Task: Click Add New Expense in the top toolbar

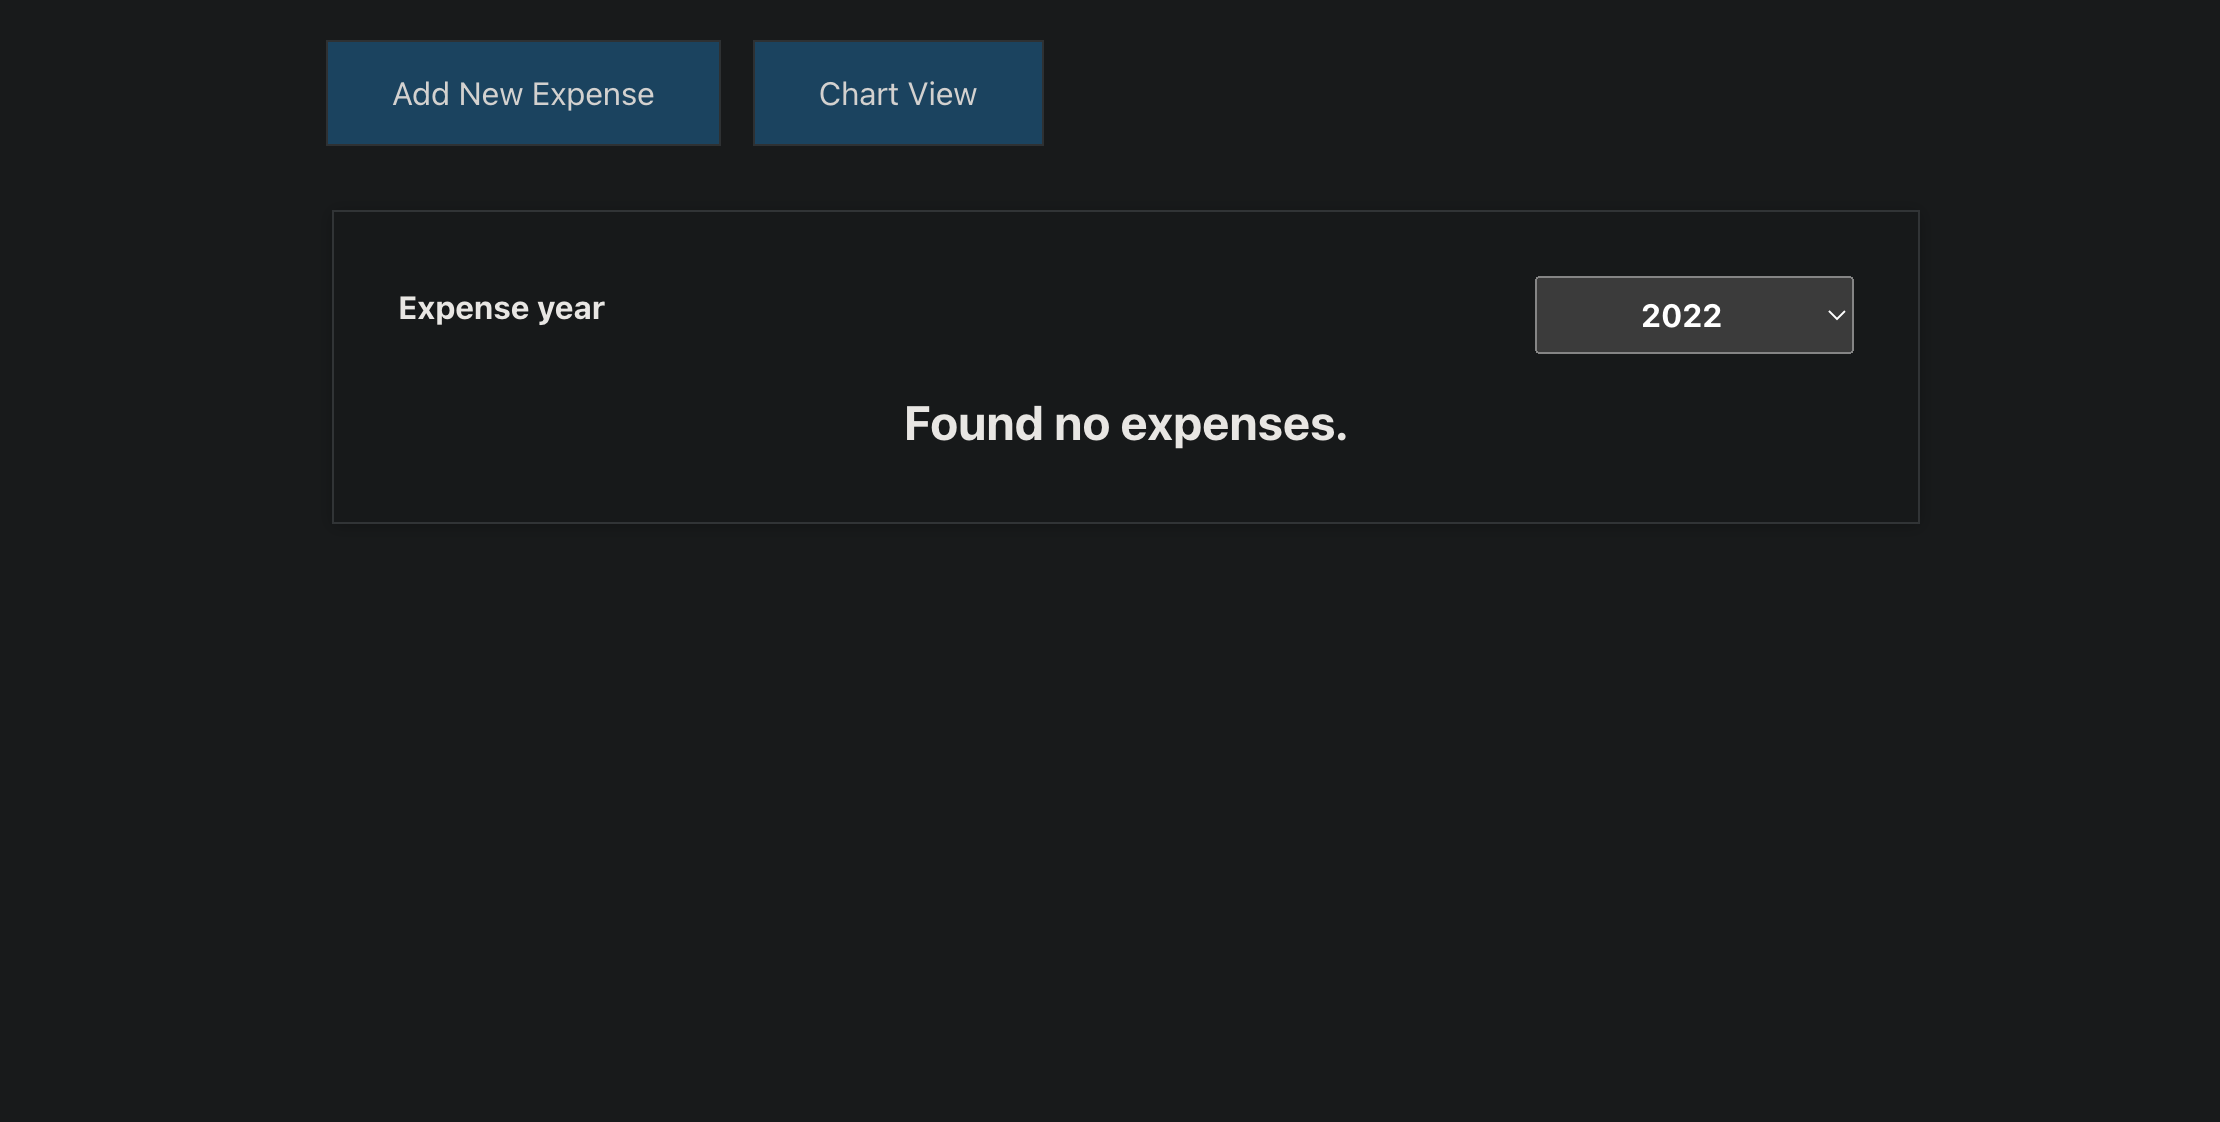Action: [523, 92]
